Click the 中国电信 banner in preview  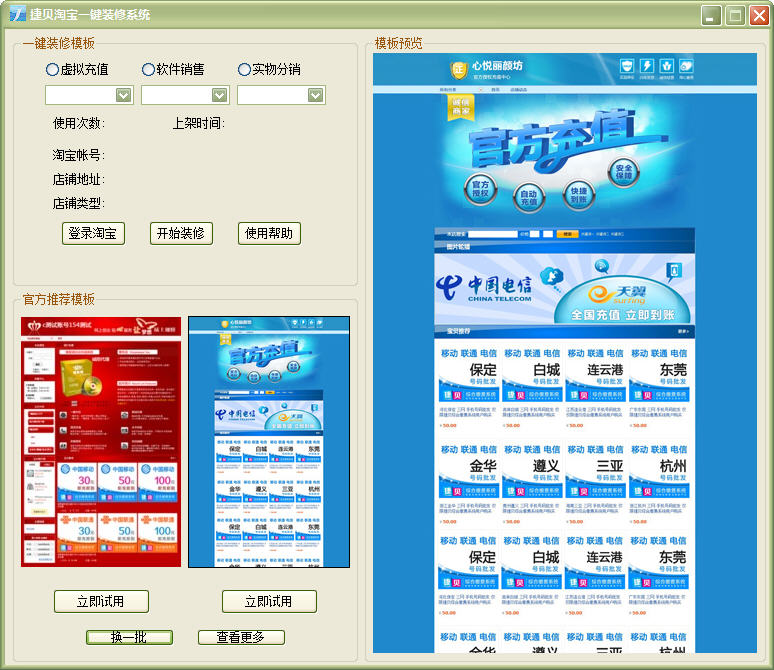click(x=564, y=289)
